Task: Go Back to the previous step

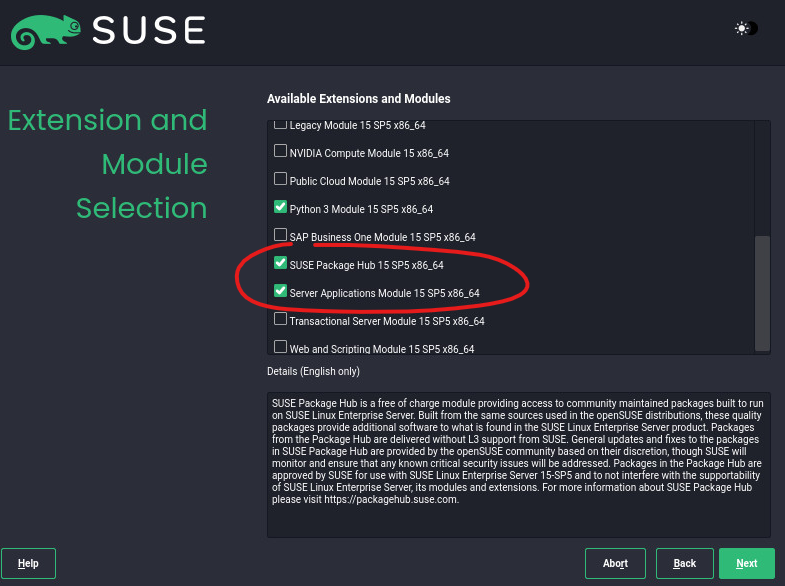Action: pyautogui.click(x=684, y=563)
